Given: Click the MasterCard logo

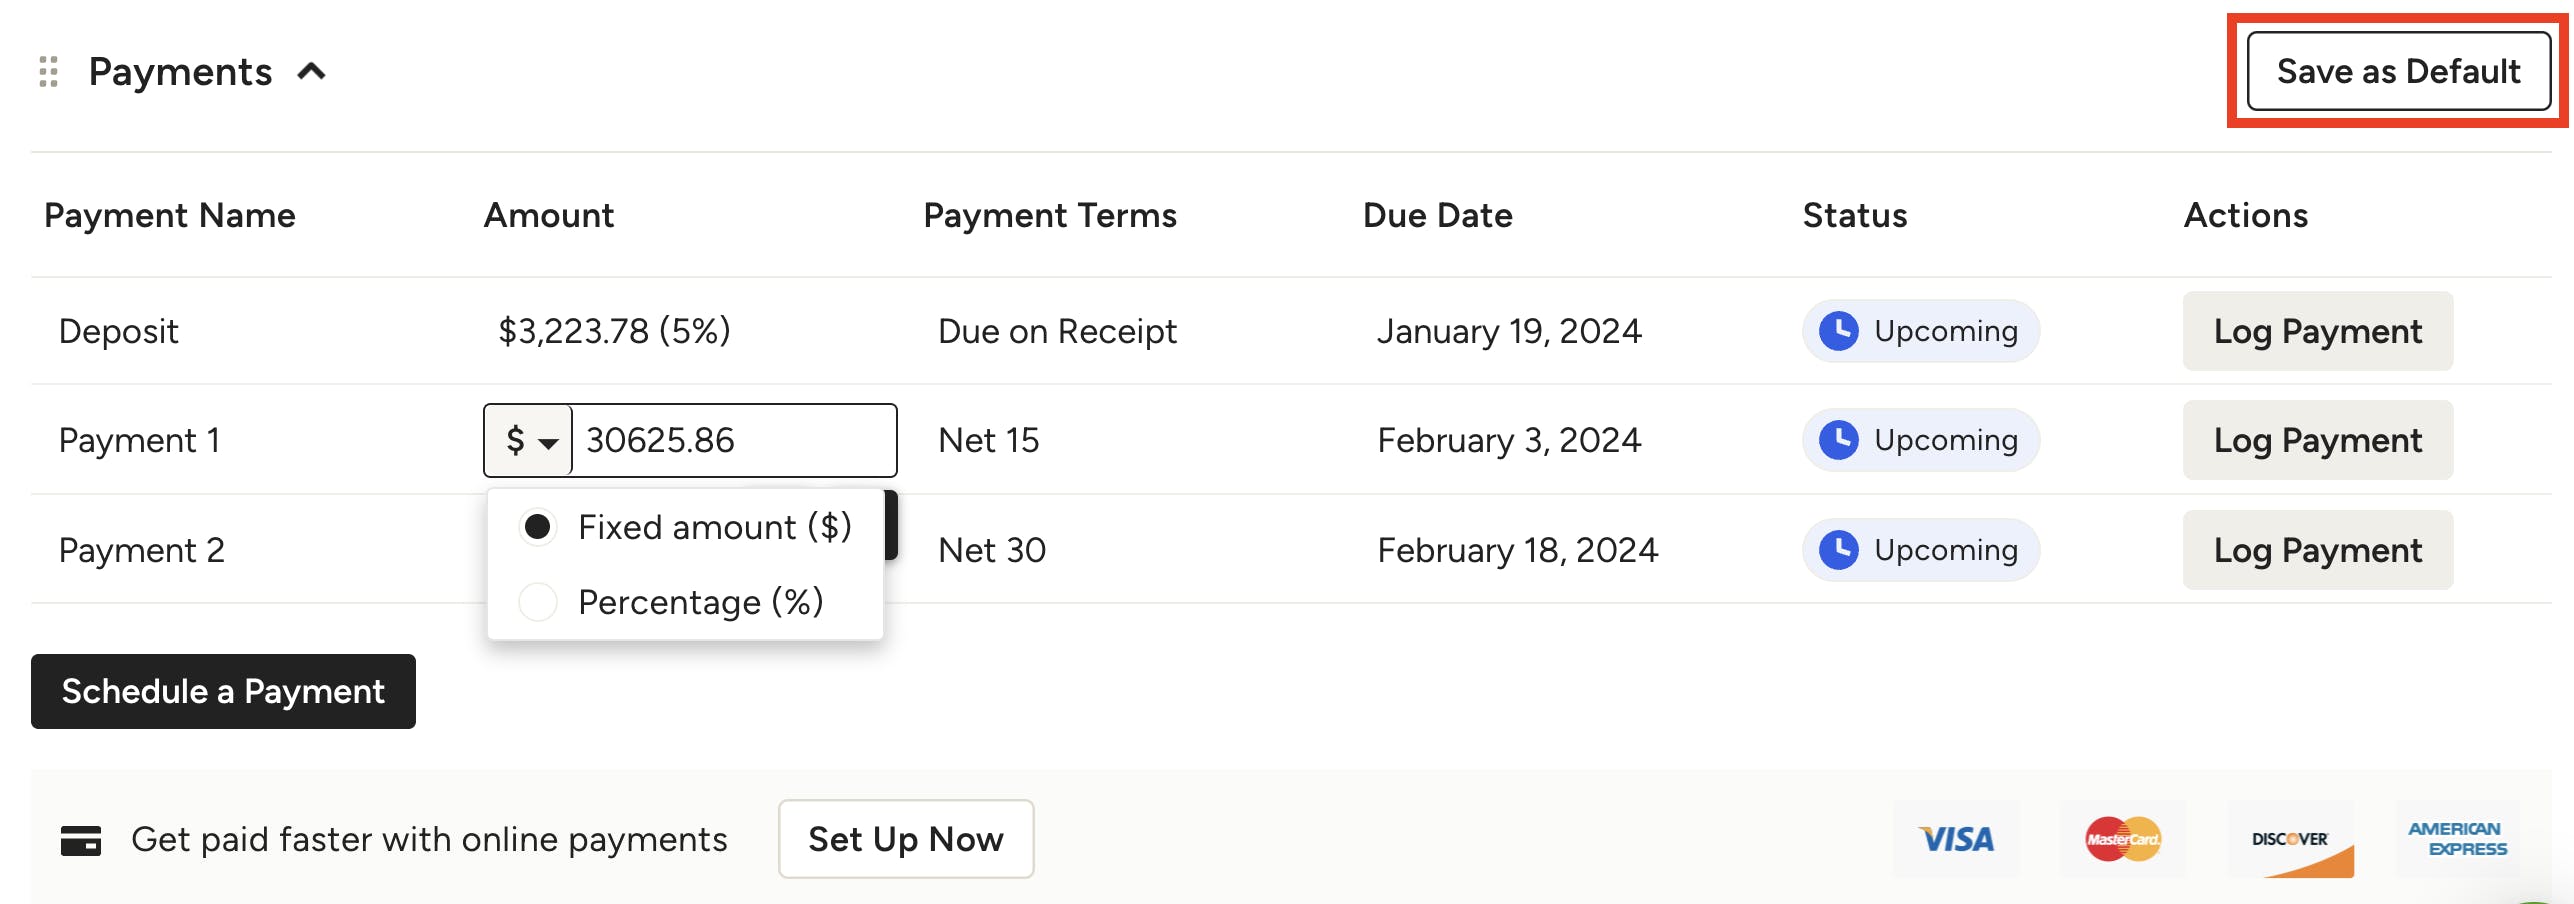Looking at the screenshot, I should point(2123,839).
